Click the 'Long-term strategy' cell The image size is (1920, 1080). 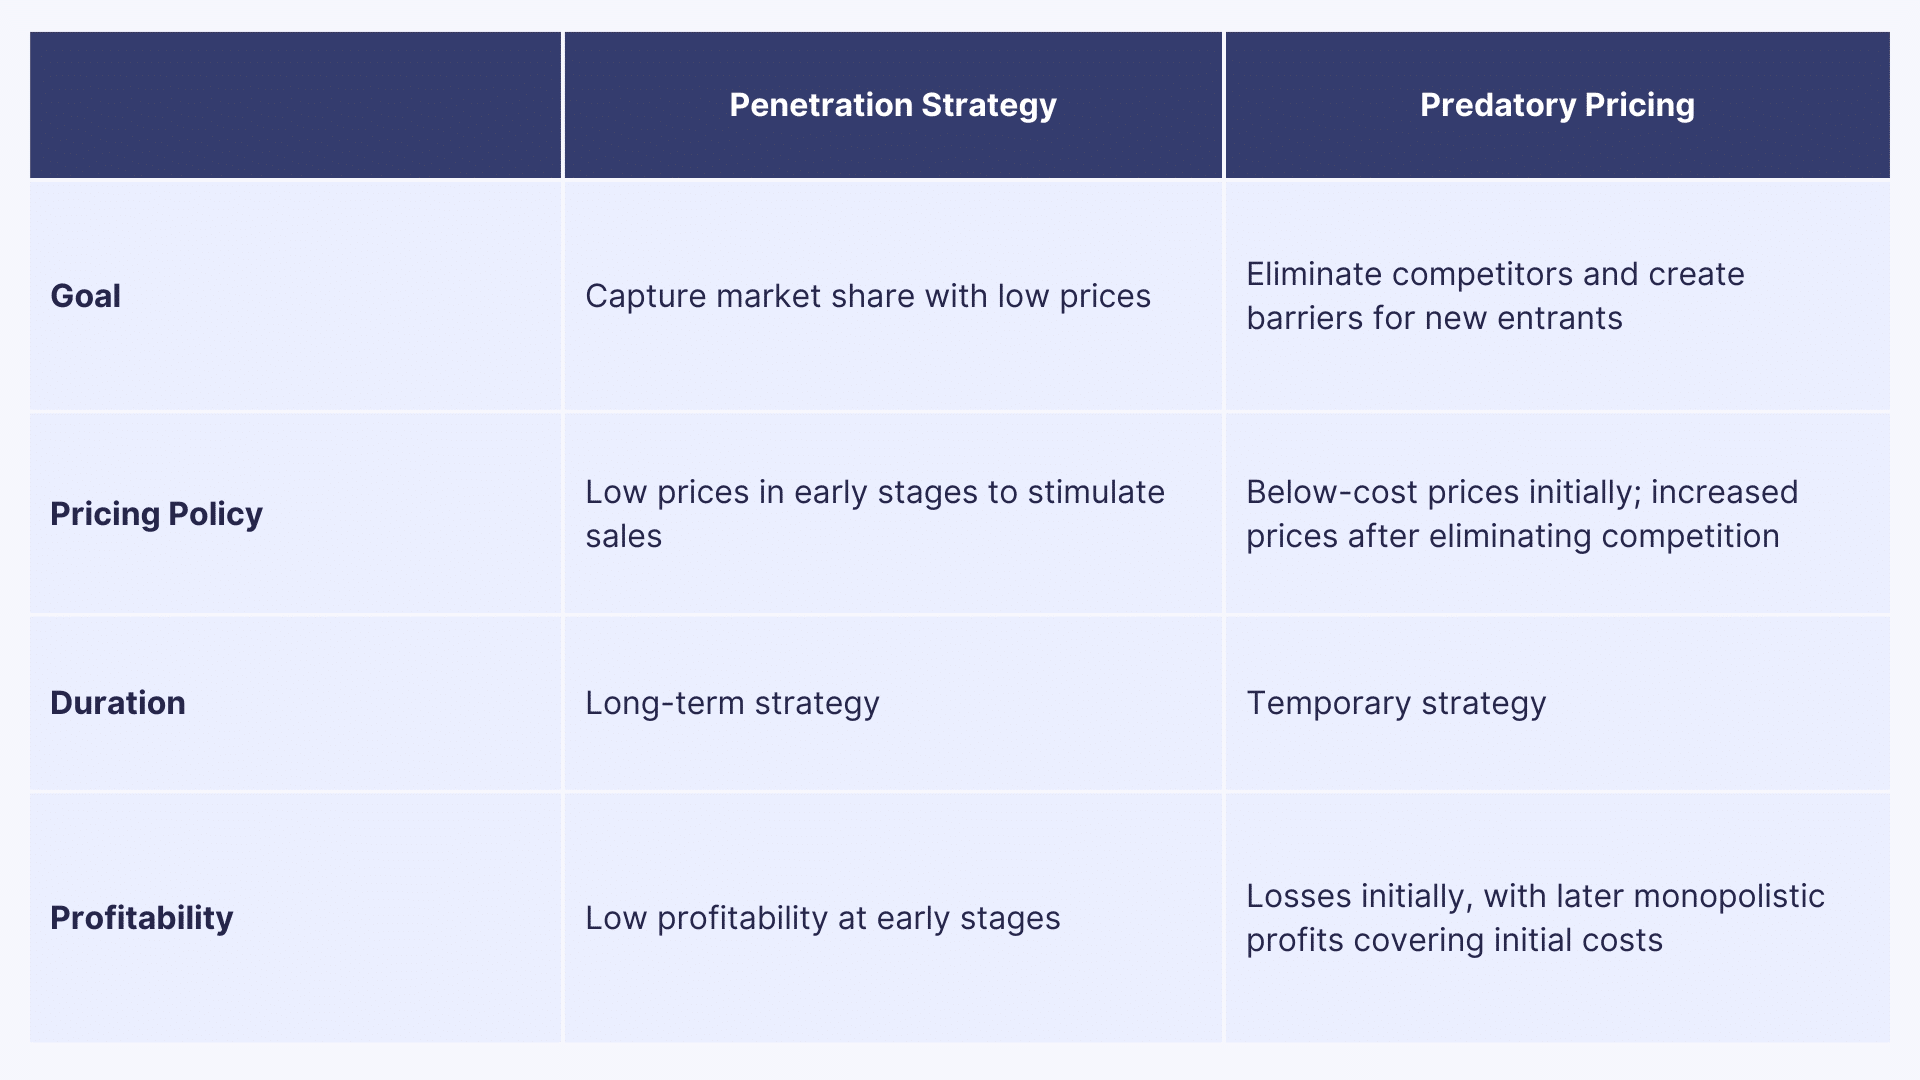[732, 703]
